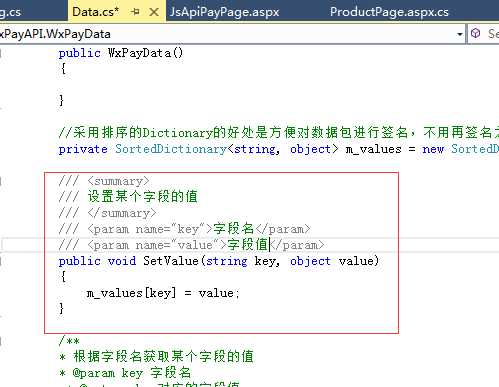The width and height of the screenshot is (499, 387).
Task: Click the SetValue method name
Action: [171, 261]
